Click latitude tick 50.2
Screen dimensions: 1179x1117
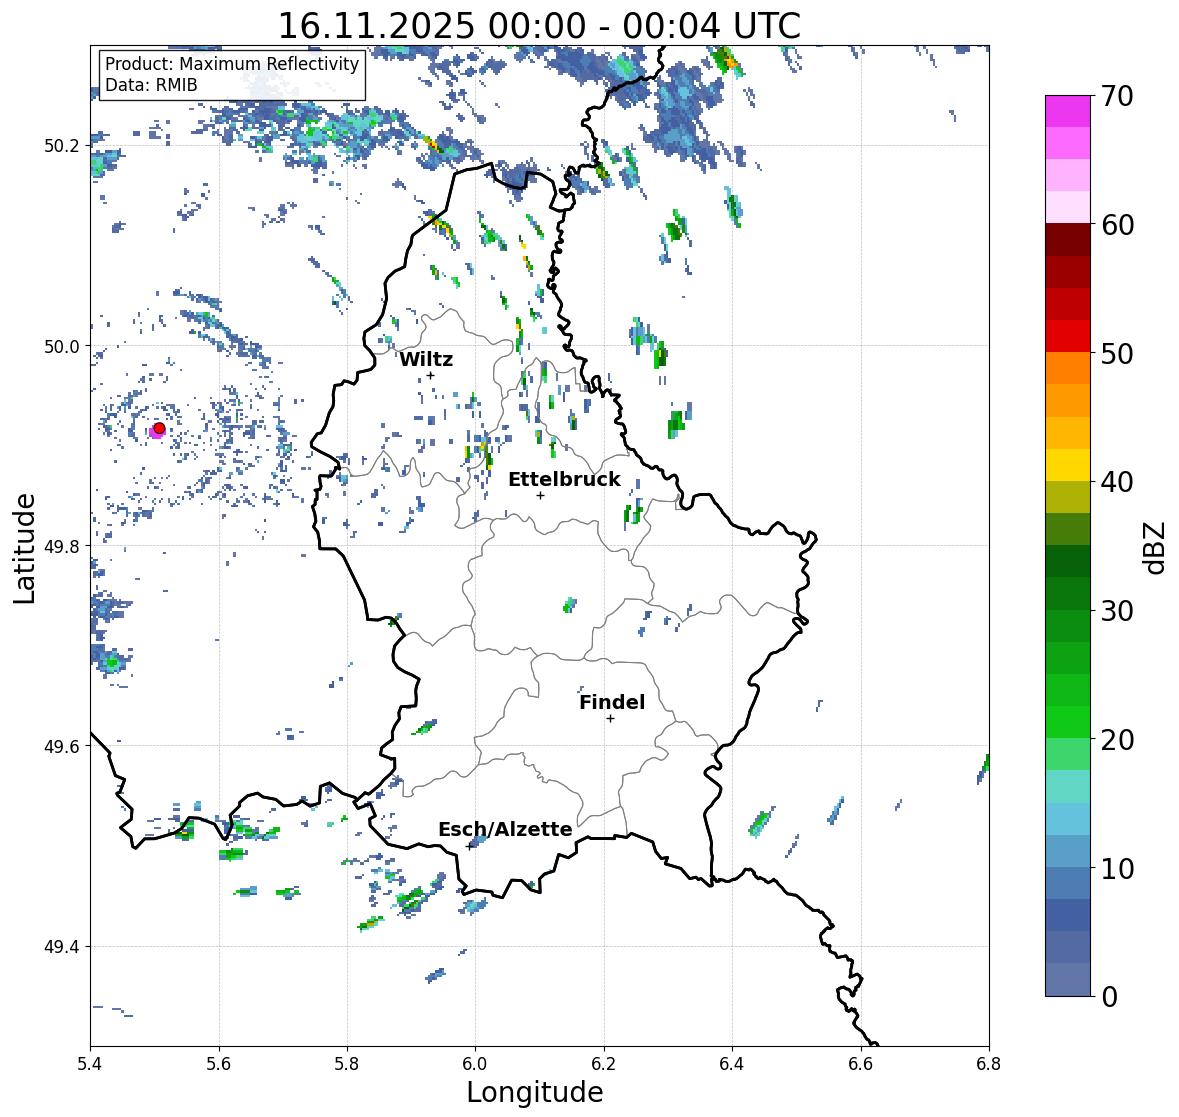63,146
